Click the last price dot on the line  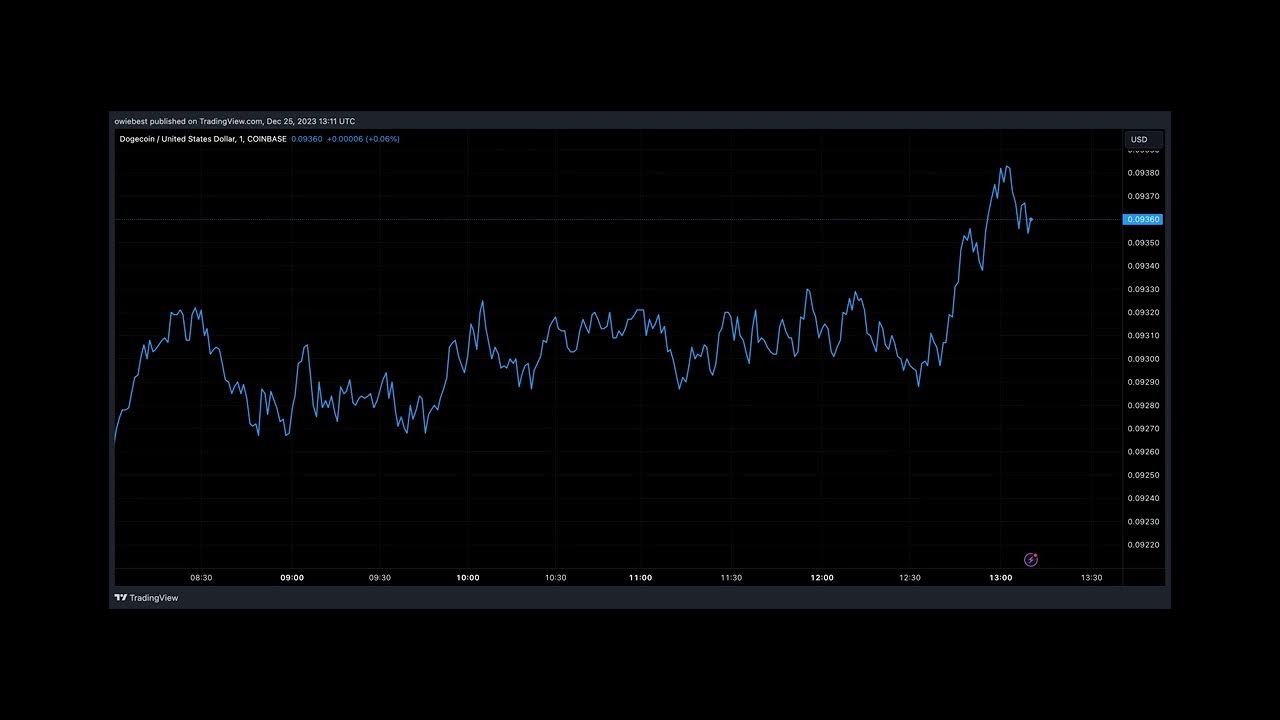click(x=1031, y=219)
